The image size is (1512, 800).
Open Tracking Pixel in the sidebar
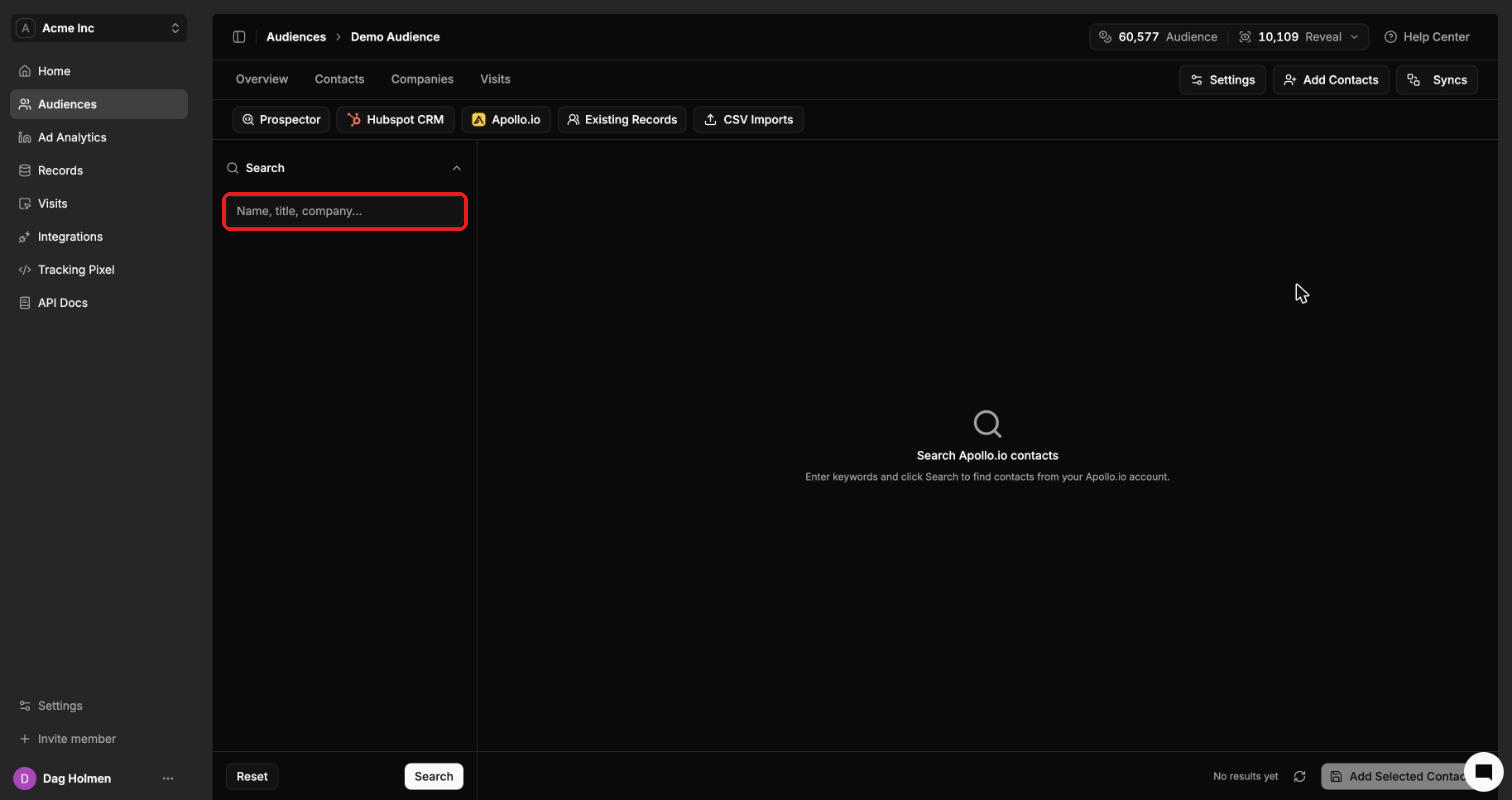99,269
